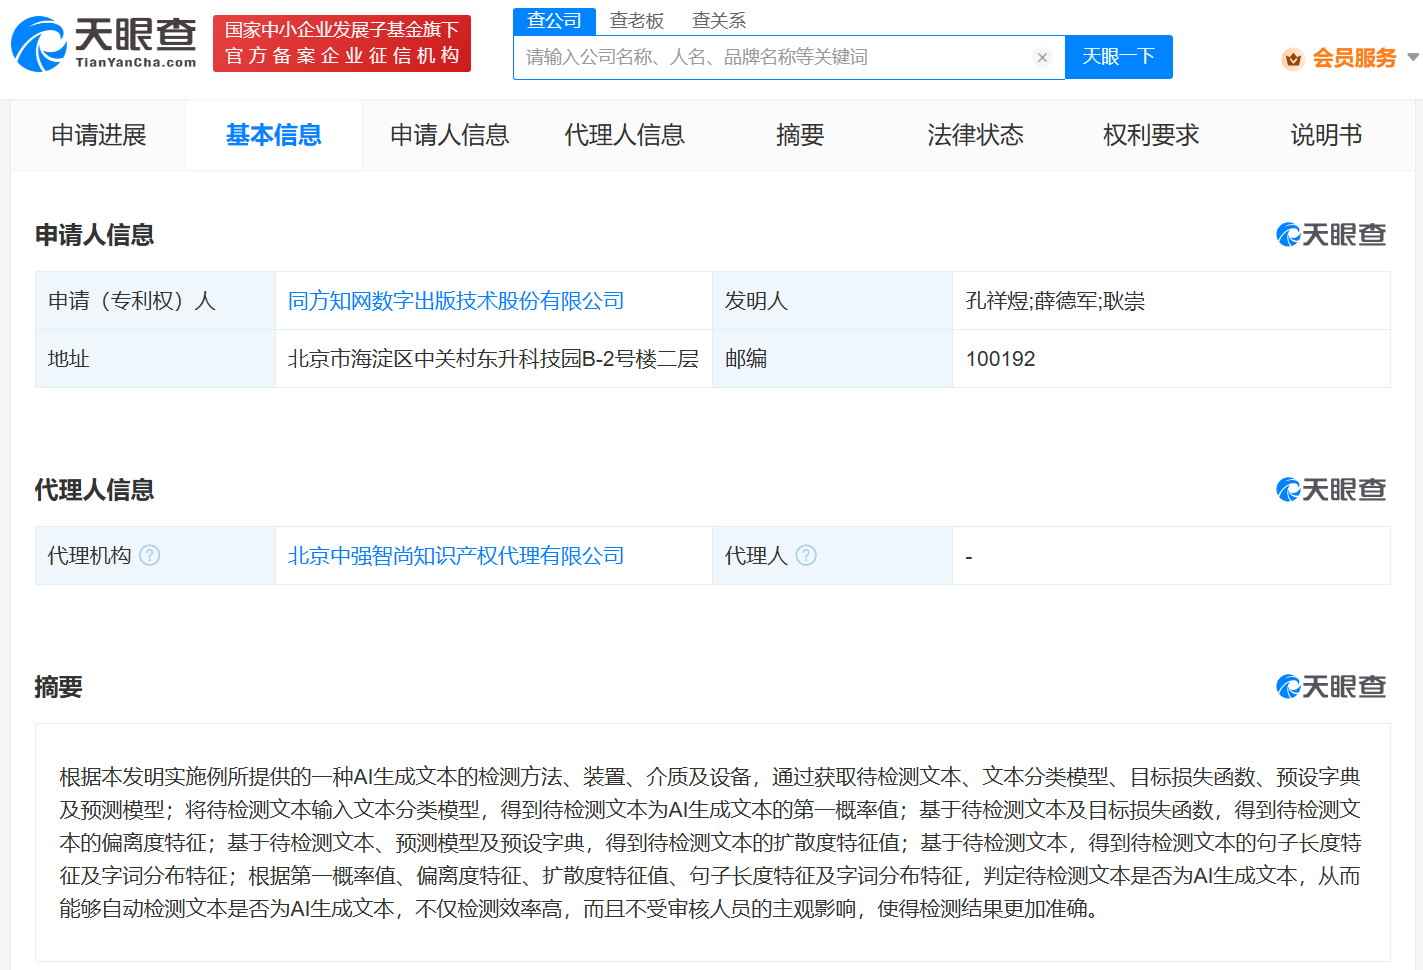Viewport: 1423px width, 970px height.
Task: Open the 权利要求 tab
Action: pyautogui.click(x=1150, y=135)
